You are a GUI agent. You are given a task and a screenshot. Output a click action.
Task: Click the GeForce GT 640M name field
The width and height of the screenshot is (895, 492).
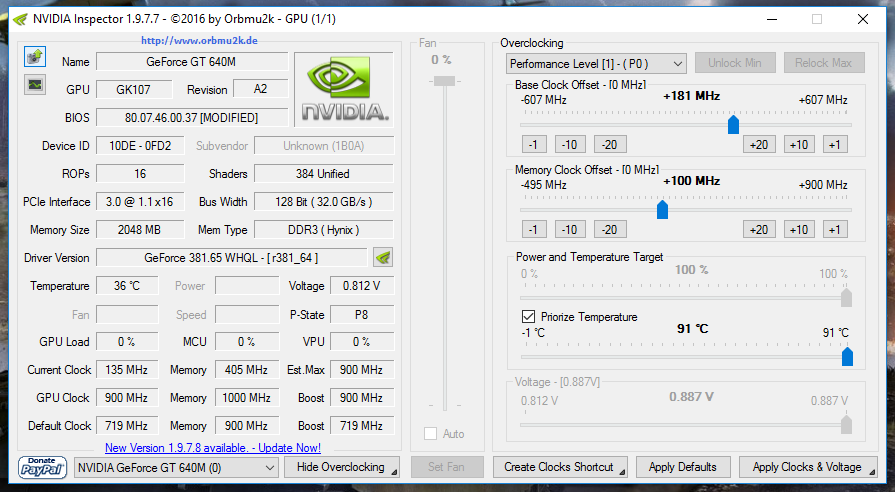tap(192, 62)
